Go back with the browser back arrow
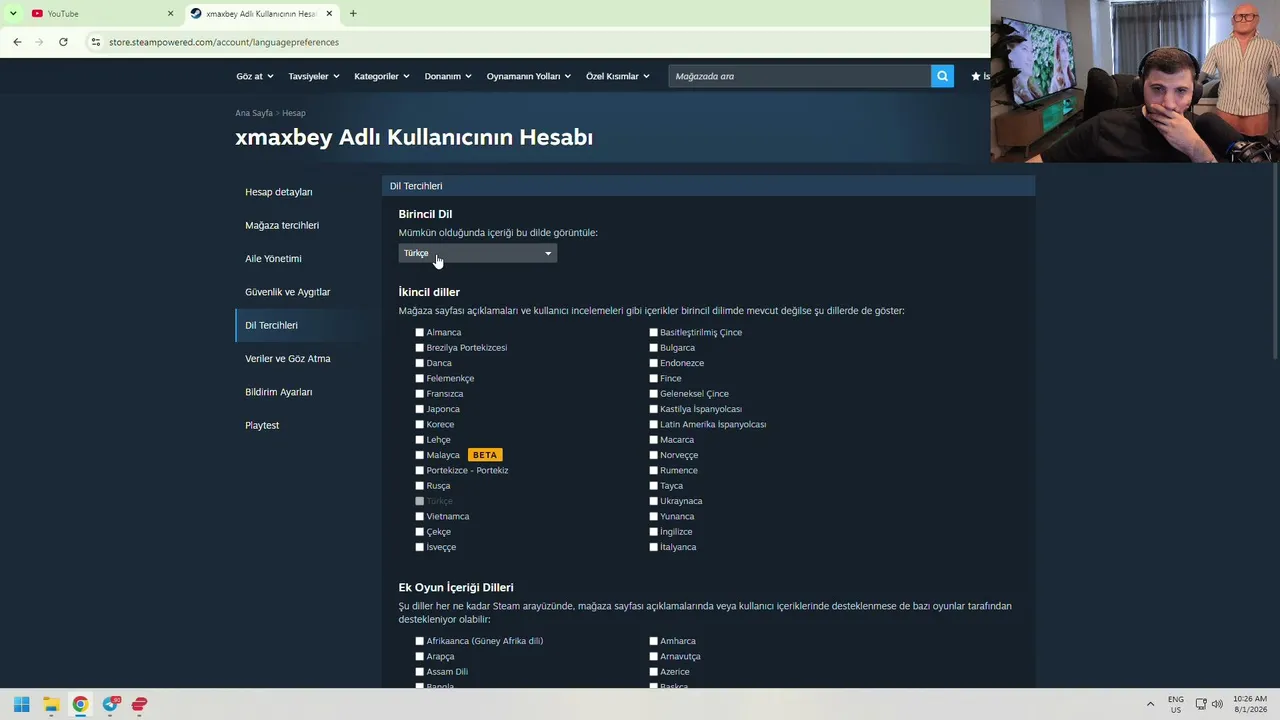The width and height of the screenshot is (1280, 720). point(17,42)
